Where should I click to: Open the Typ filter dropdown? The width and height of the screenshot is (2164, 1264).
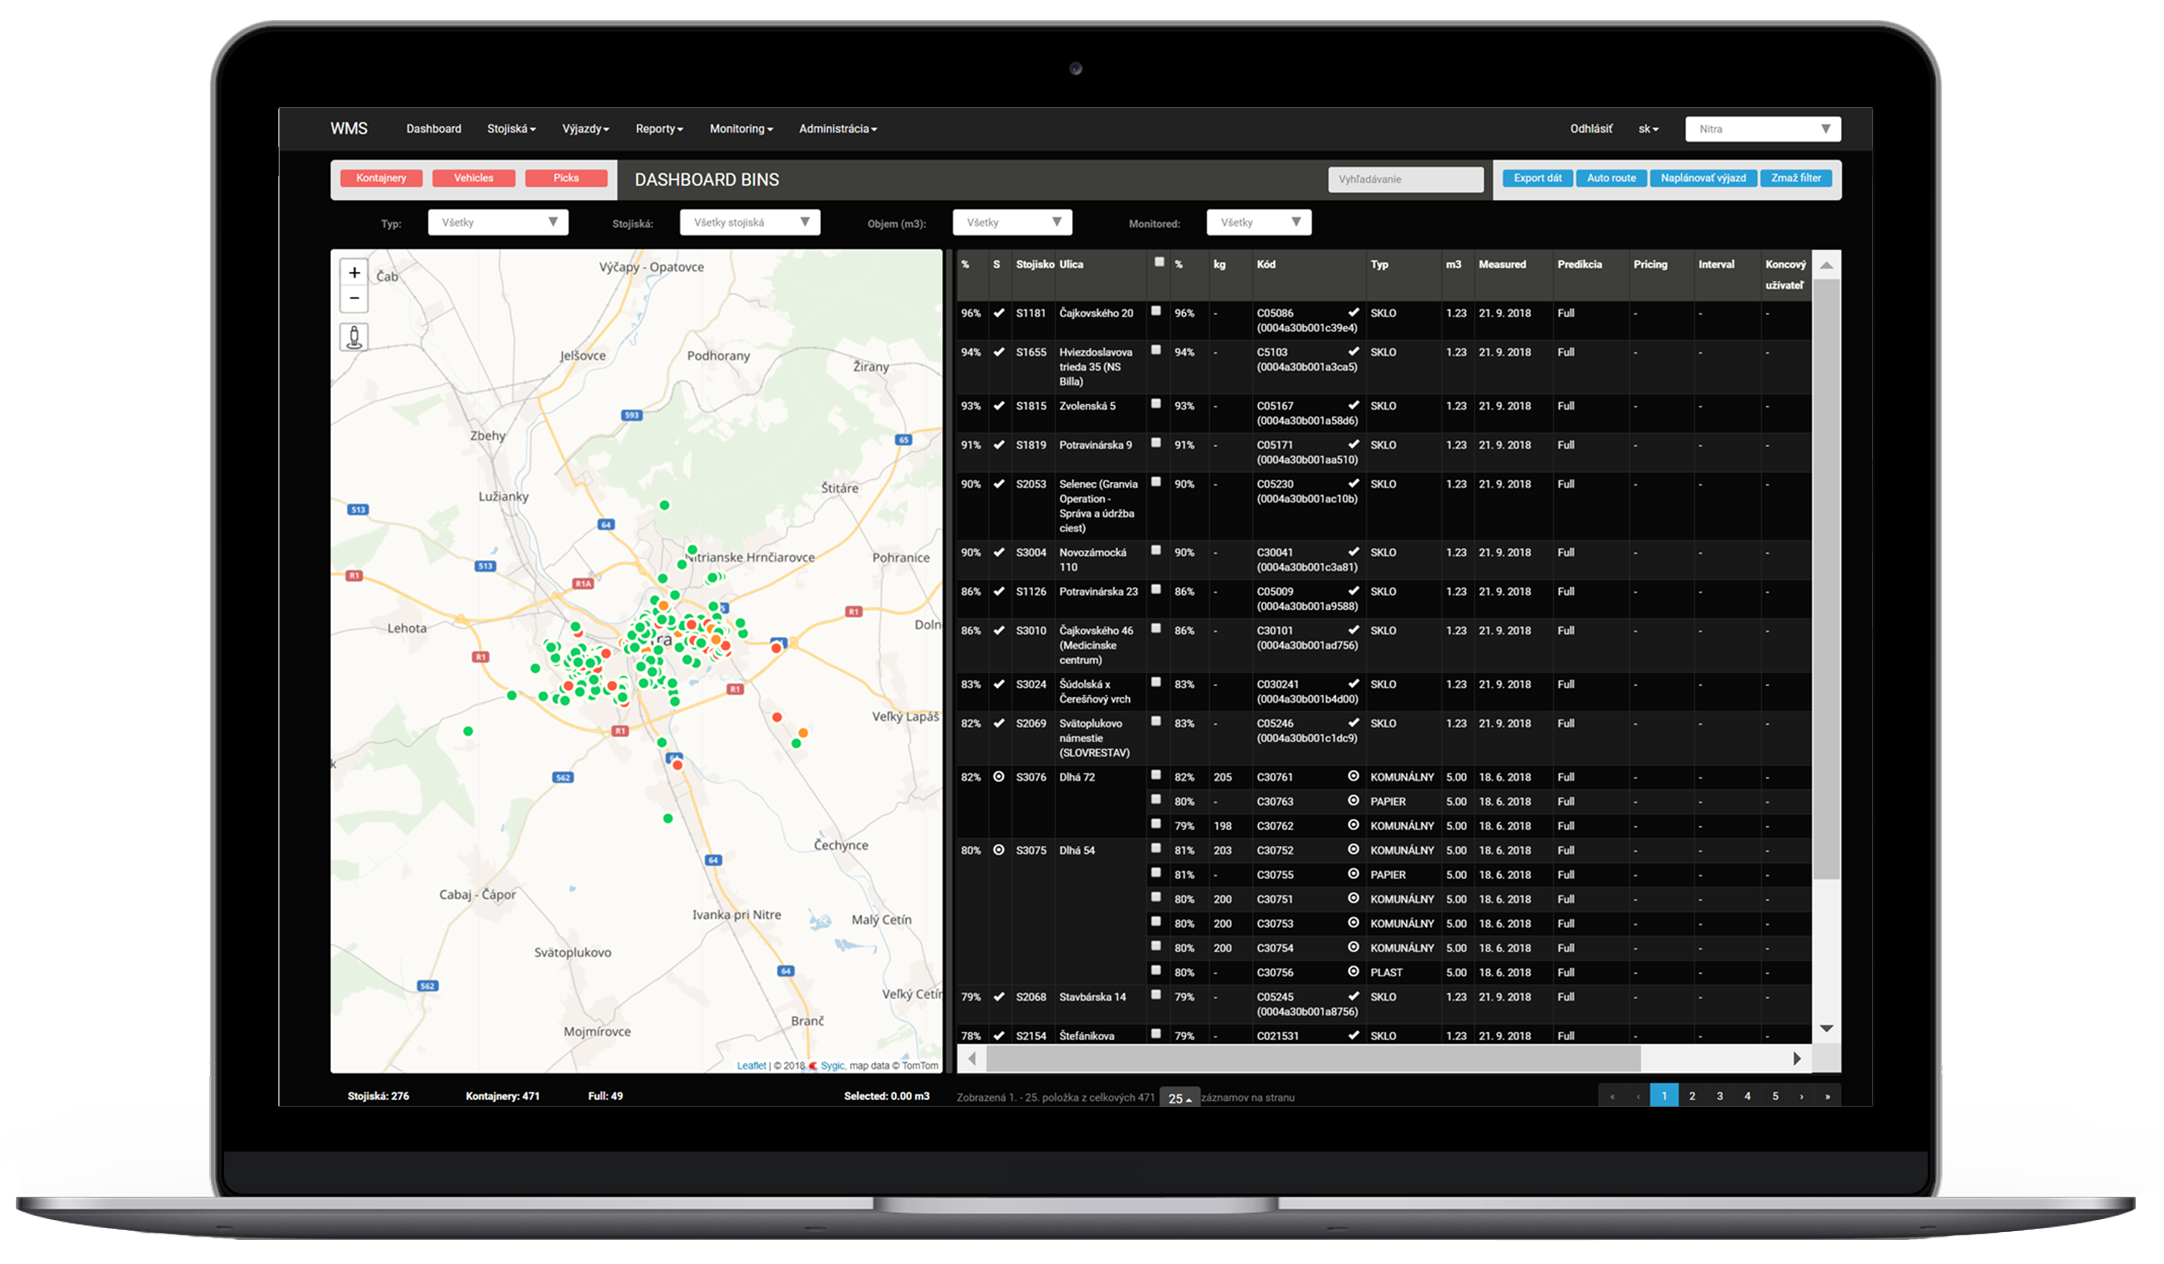(498, 222)
